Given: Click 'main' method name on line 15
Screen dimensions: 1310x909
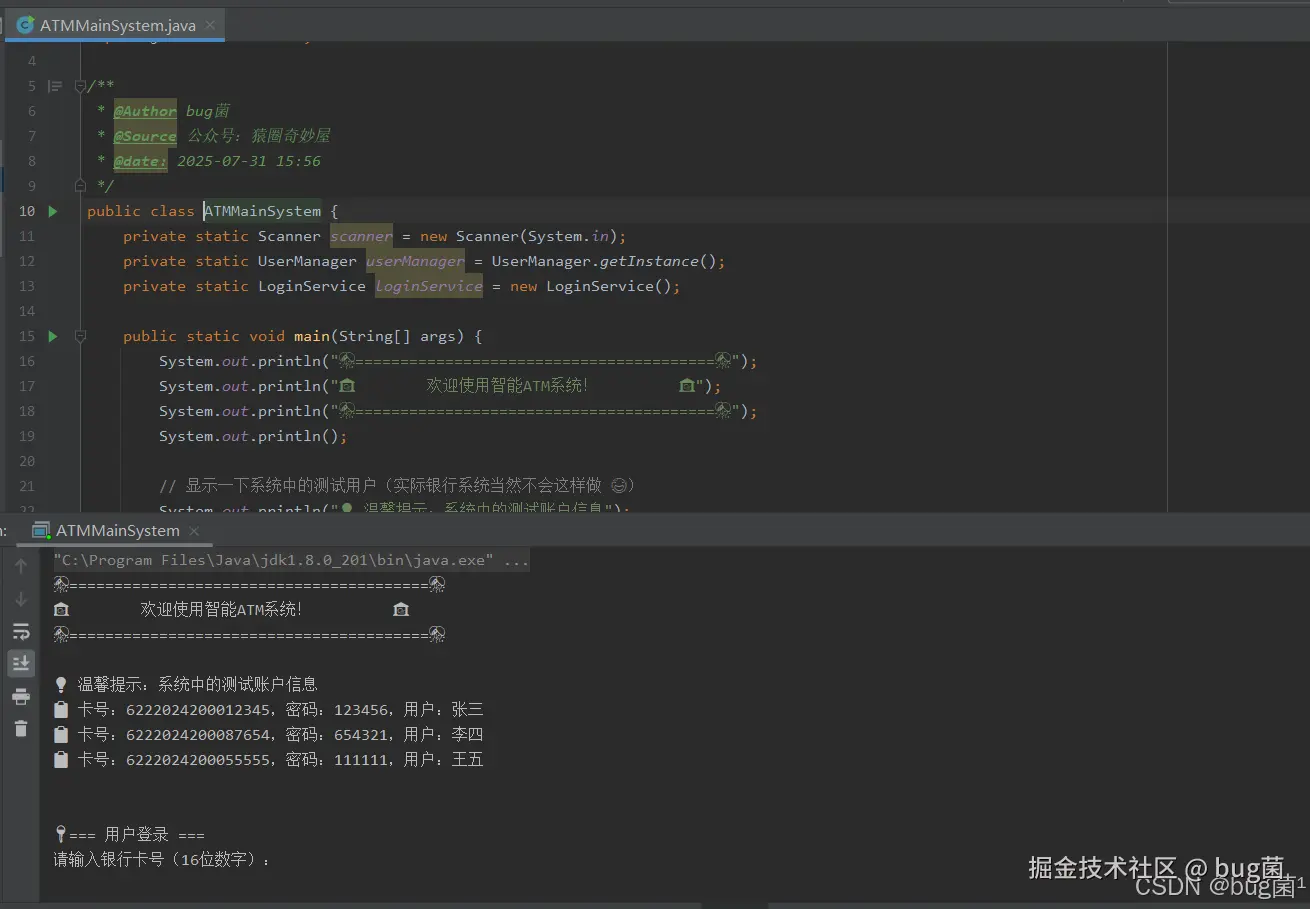Looking at the screenshot, I should (x=312, y=336).
